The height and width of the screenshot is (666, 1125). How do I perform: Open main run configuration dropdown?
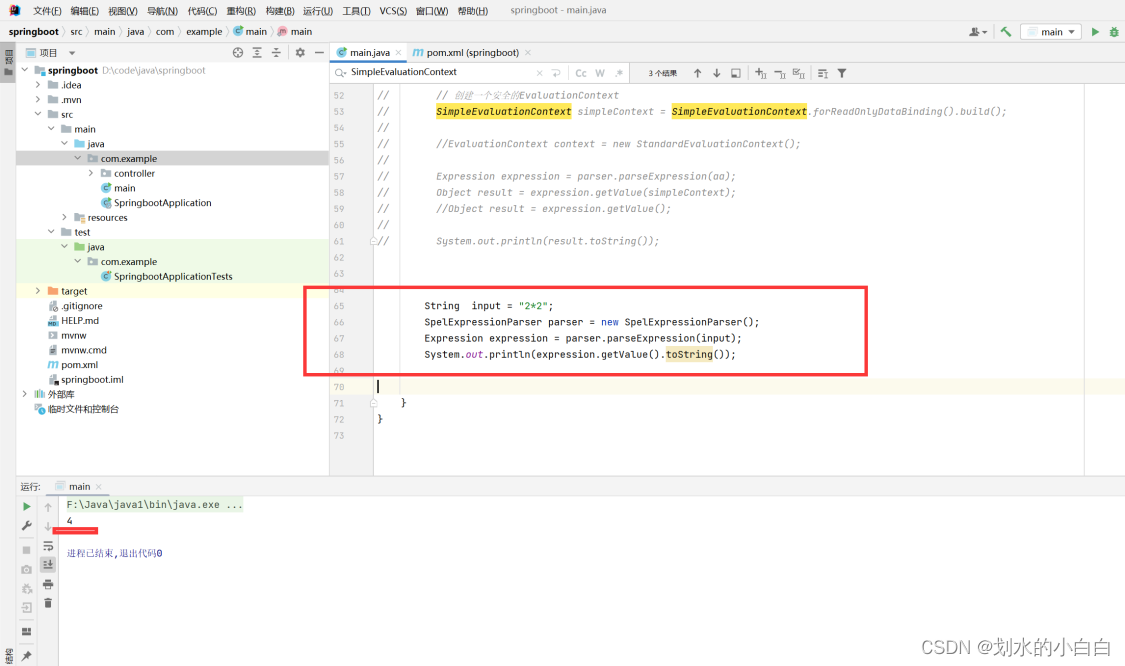click(x=1051, y=32)
